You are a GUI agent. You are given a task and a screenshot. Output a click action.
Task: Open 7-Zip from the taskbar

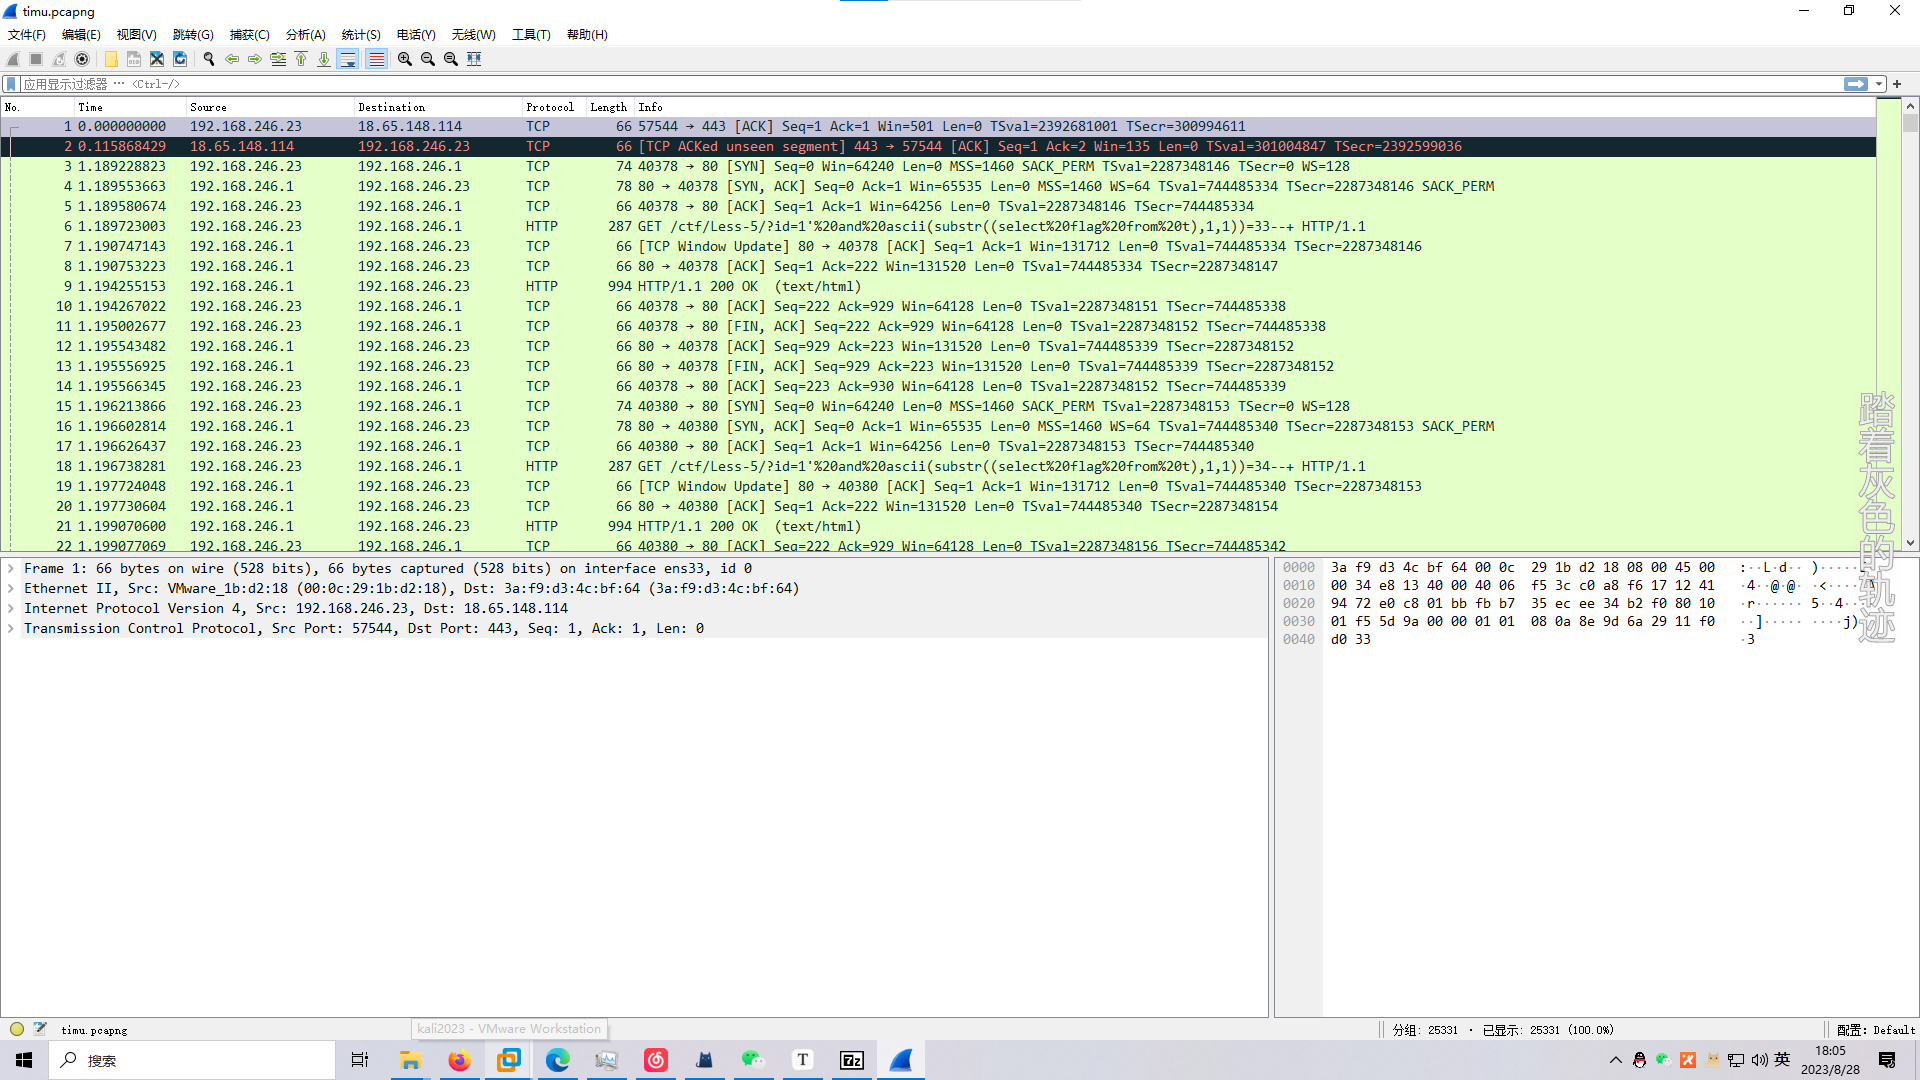point(852,1060)
